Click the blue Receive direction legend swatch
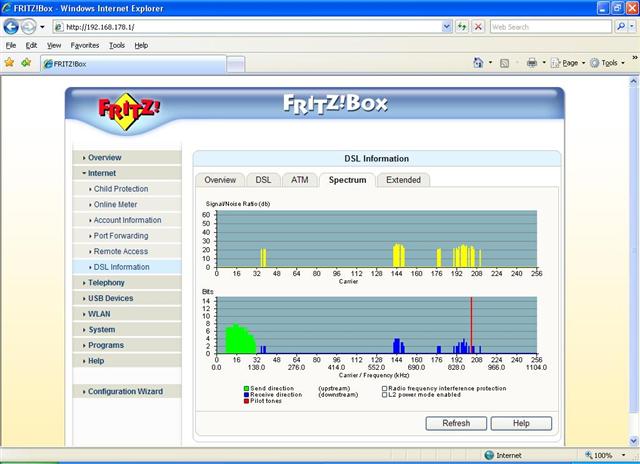Viewport: 640px width, 464px height. (246, 395)
